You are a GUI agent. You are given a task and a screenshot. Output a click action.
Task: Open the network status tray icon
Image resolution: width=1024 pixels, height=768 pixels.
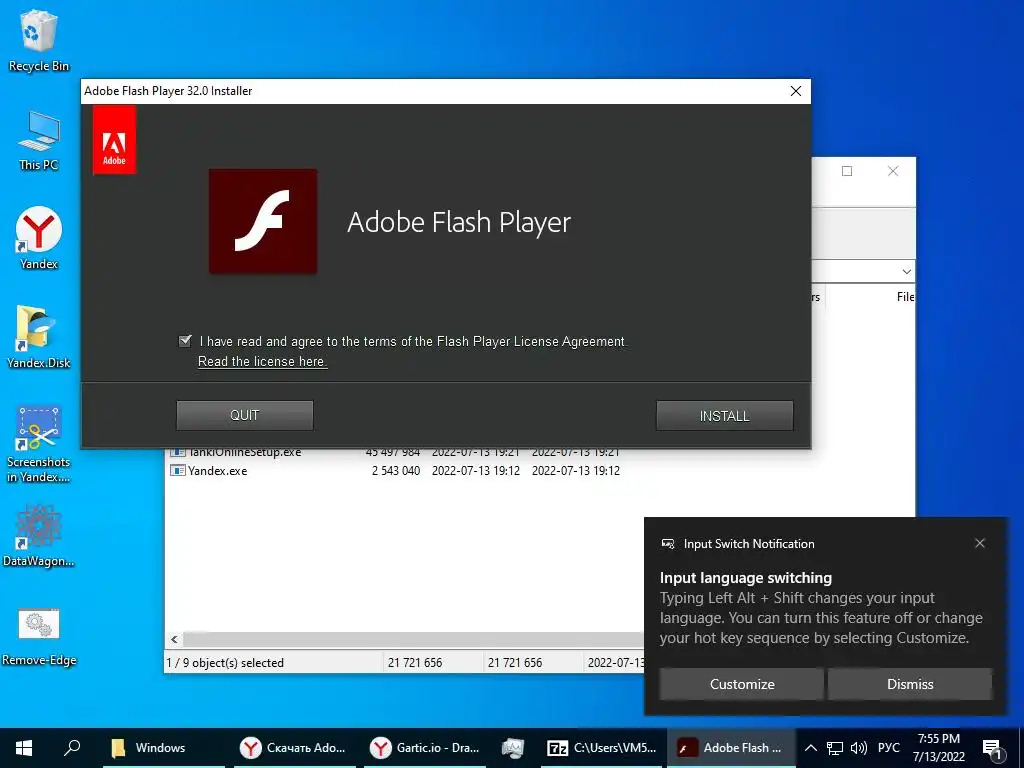pos(835,748)
